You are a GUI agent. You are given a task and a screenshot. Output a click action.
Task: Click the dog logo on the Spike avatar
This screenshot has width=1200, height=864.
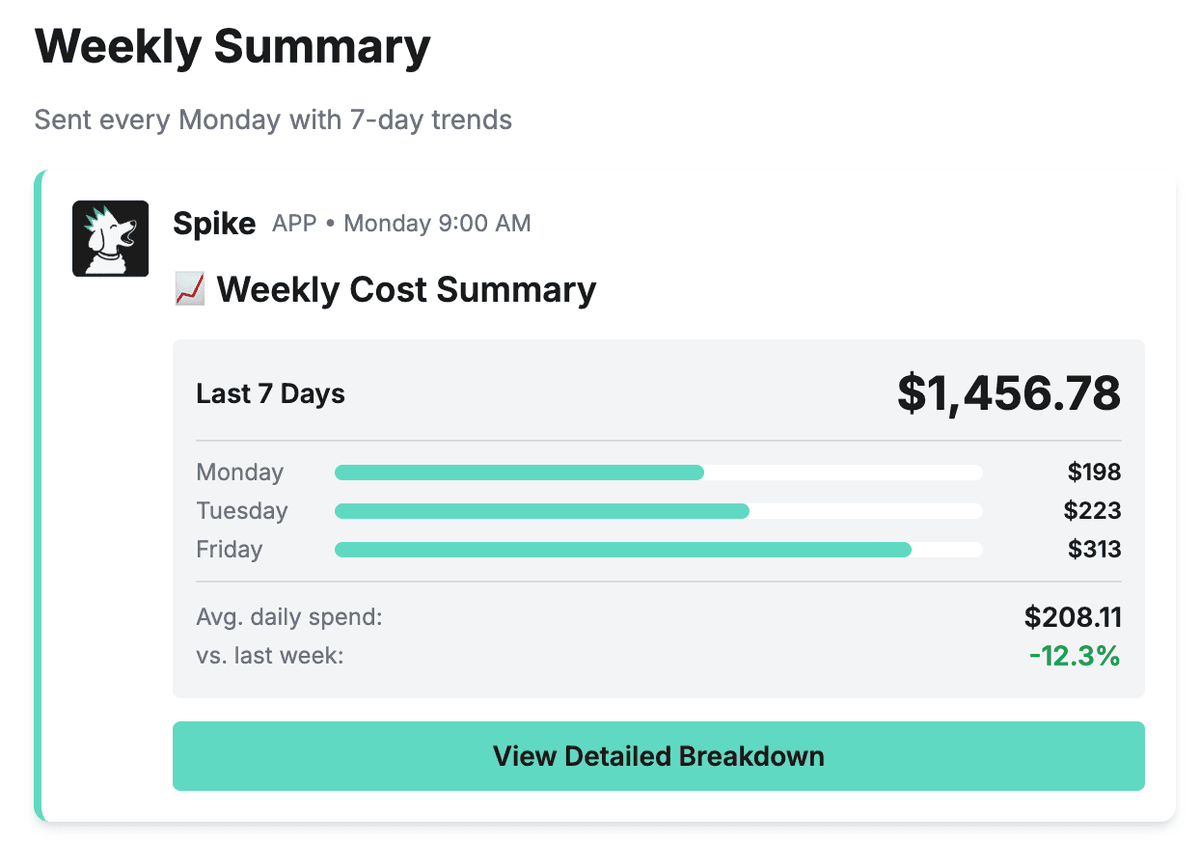[x=110, y=238]
